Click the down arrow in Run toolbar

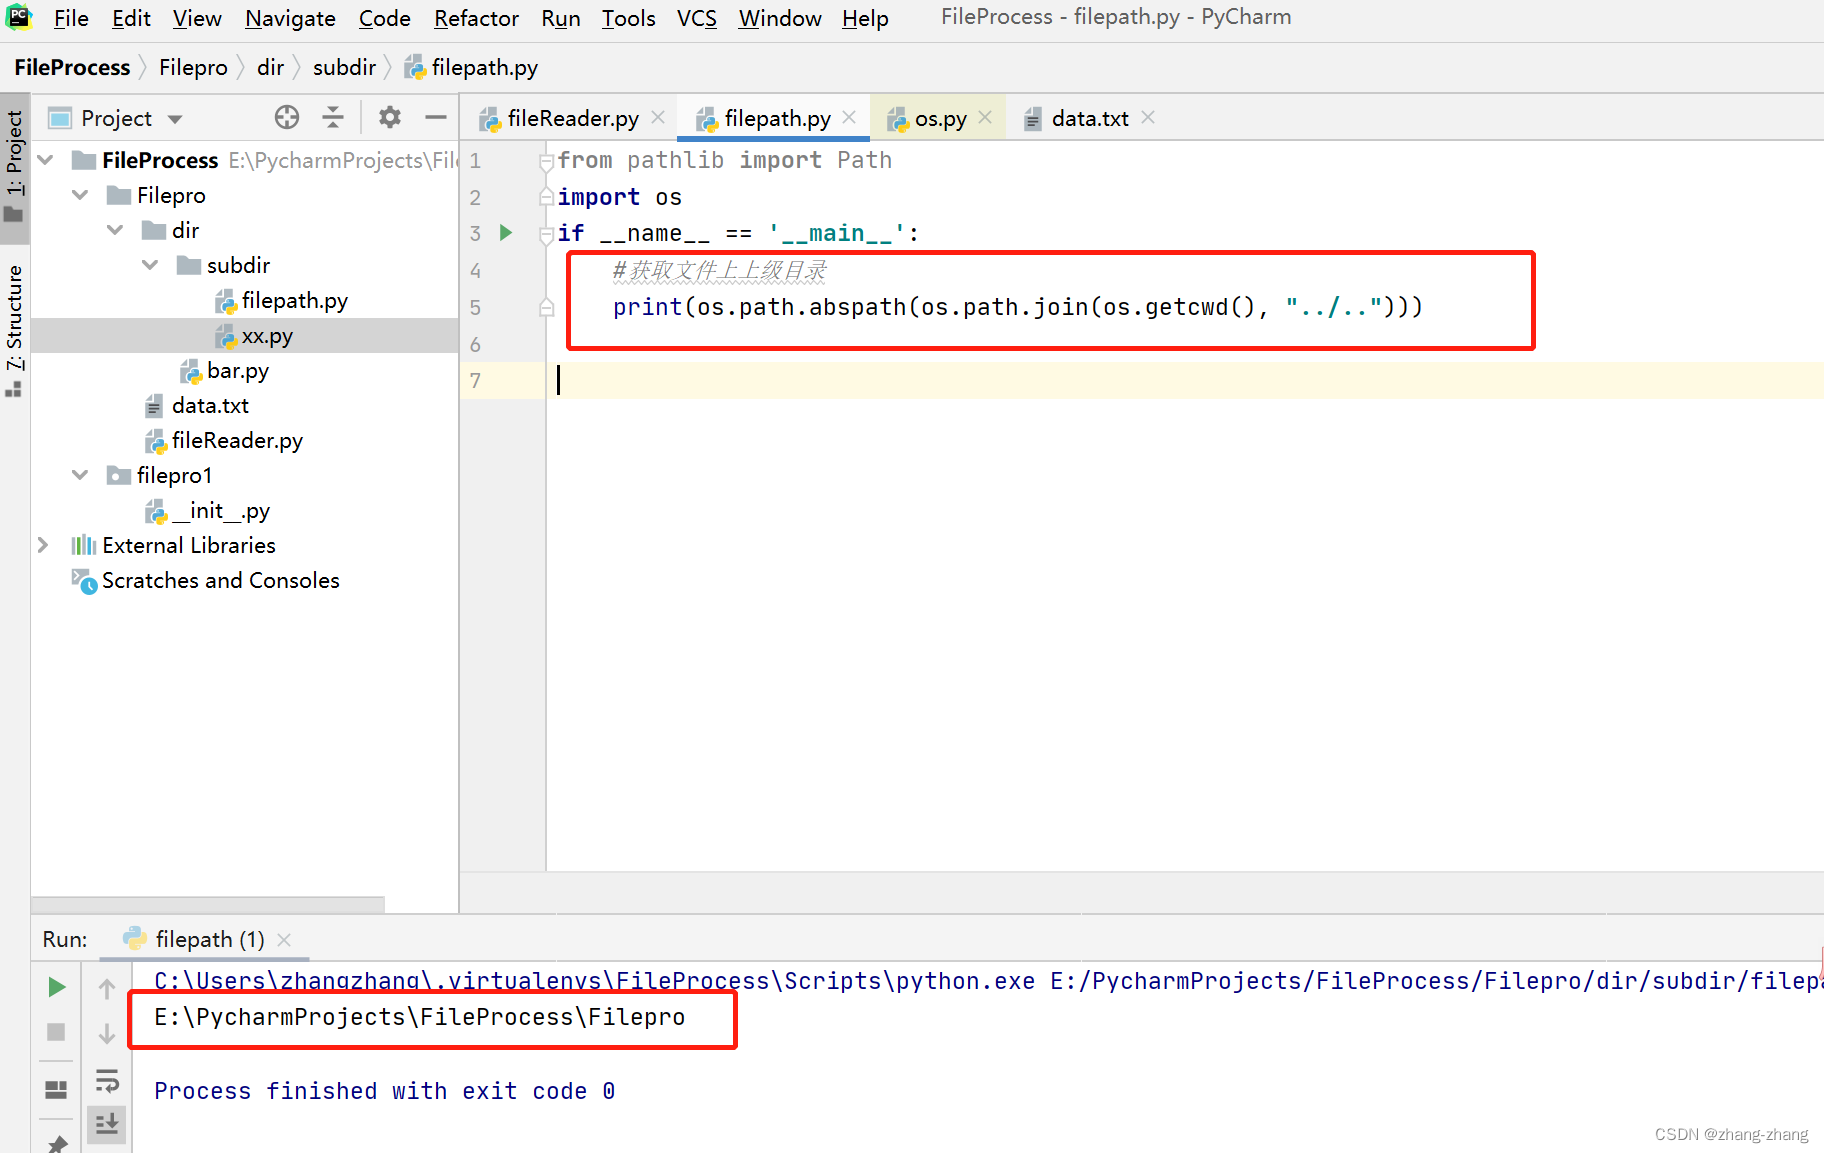(x=107, y=1033)
